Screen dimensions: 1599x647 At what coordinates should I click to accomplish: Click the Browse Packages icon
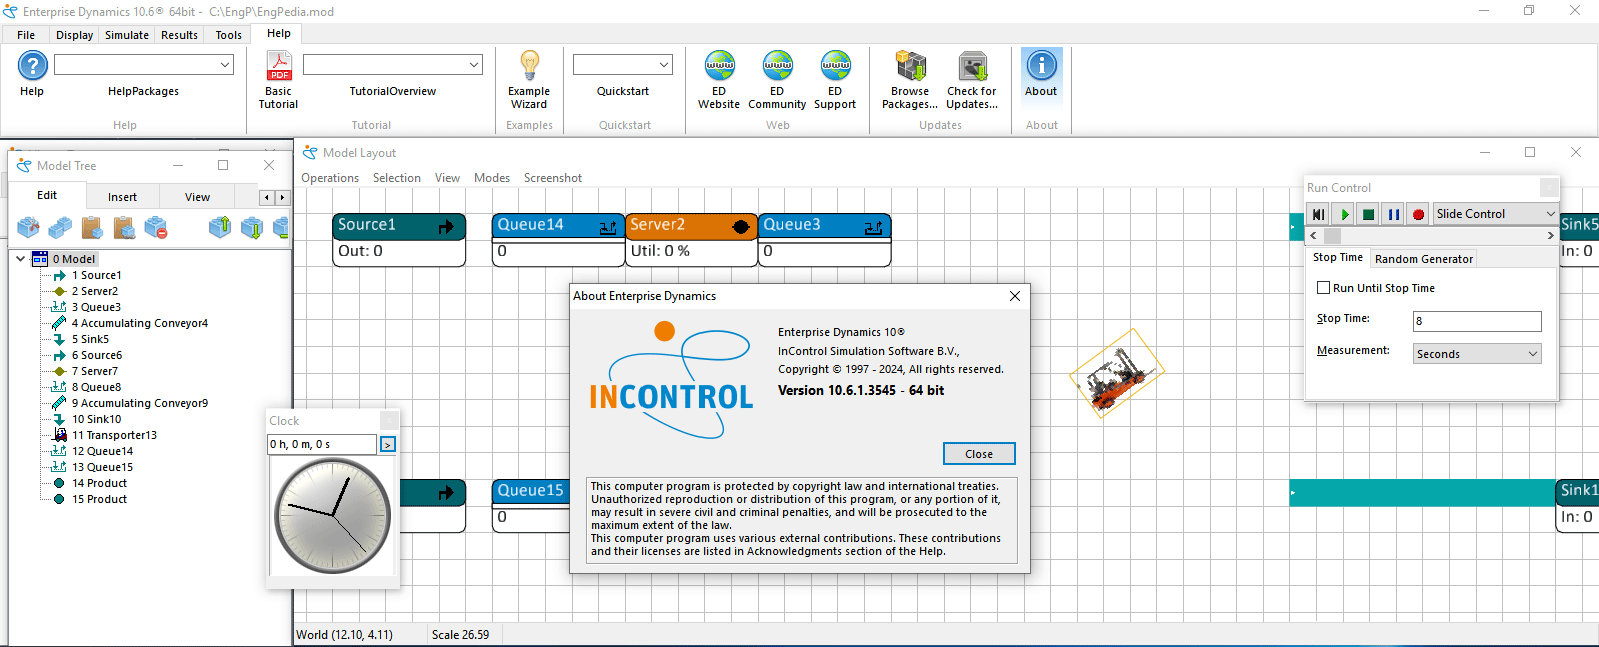pos(910,66)
